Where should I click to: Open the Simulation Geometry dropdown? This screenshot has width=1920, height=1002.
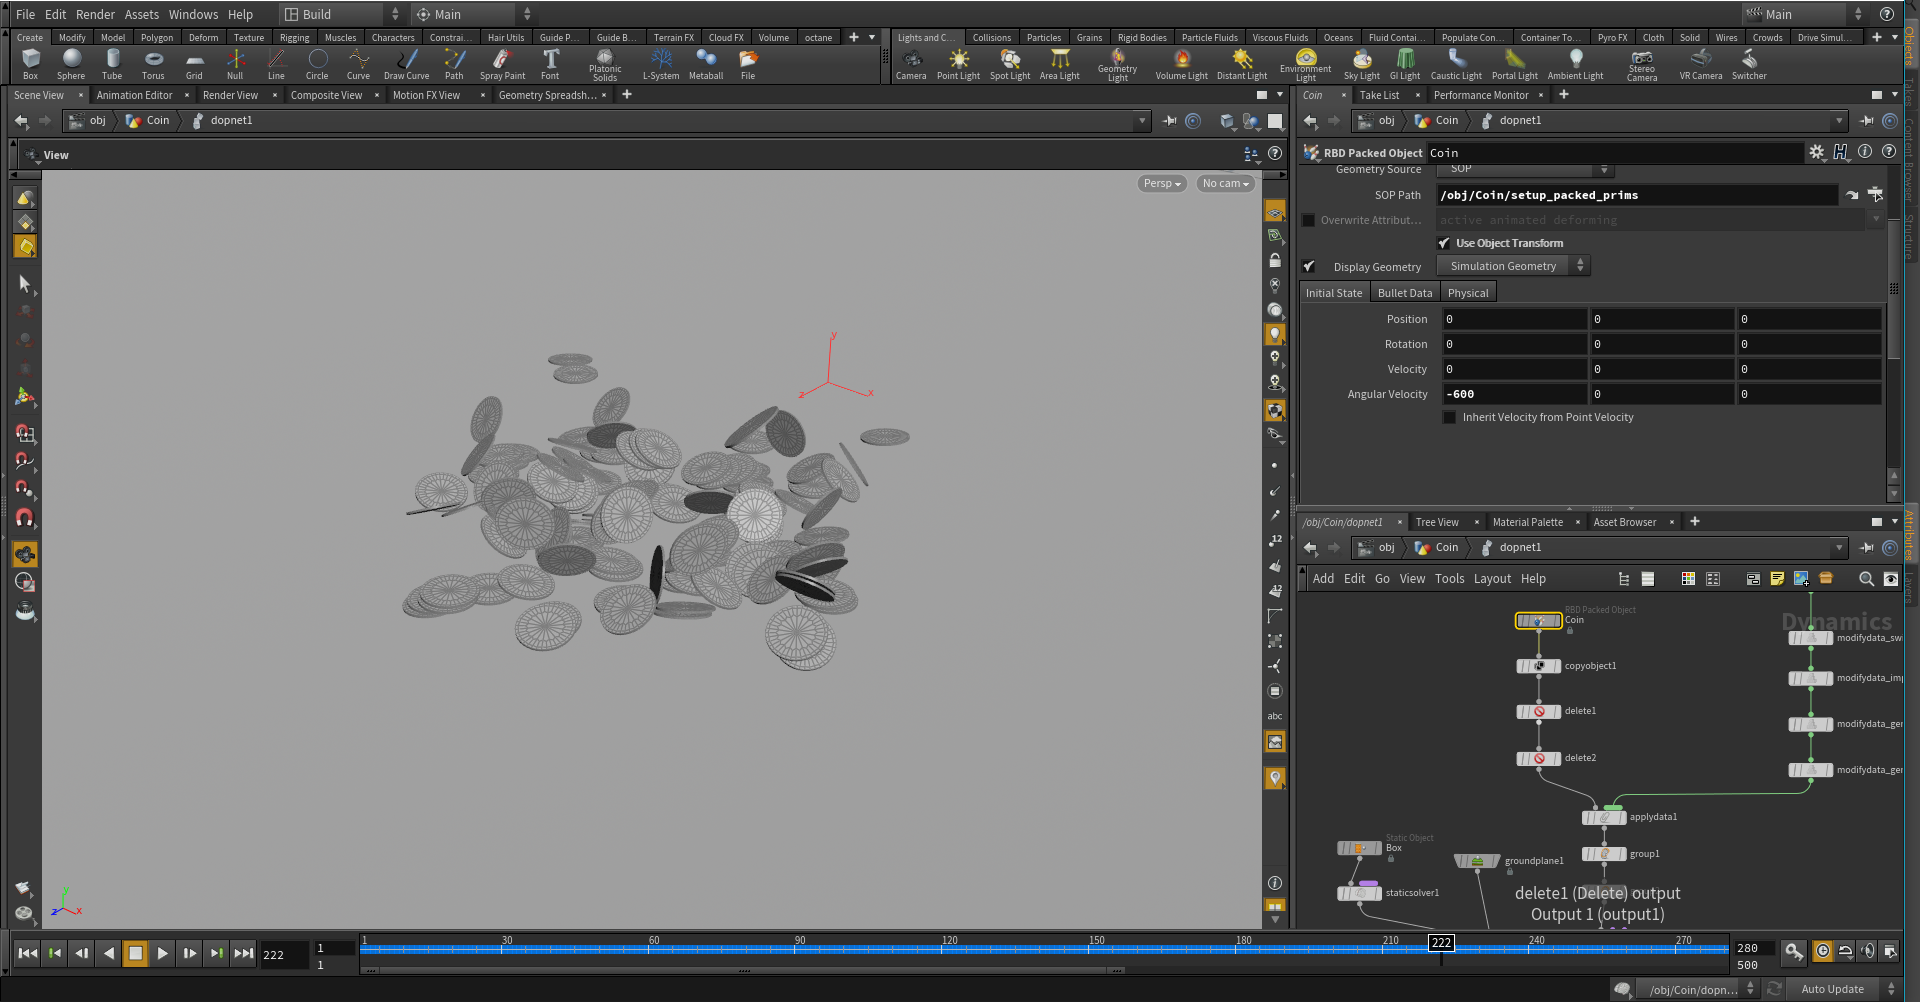1512,266
